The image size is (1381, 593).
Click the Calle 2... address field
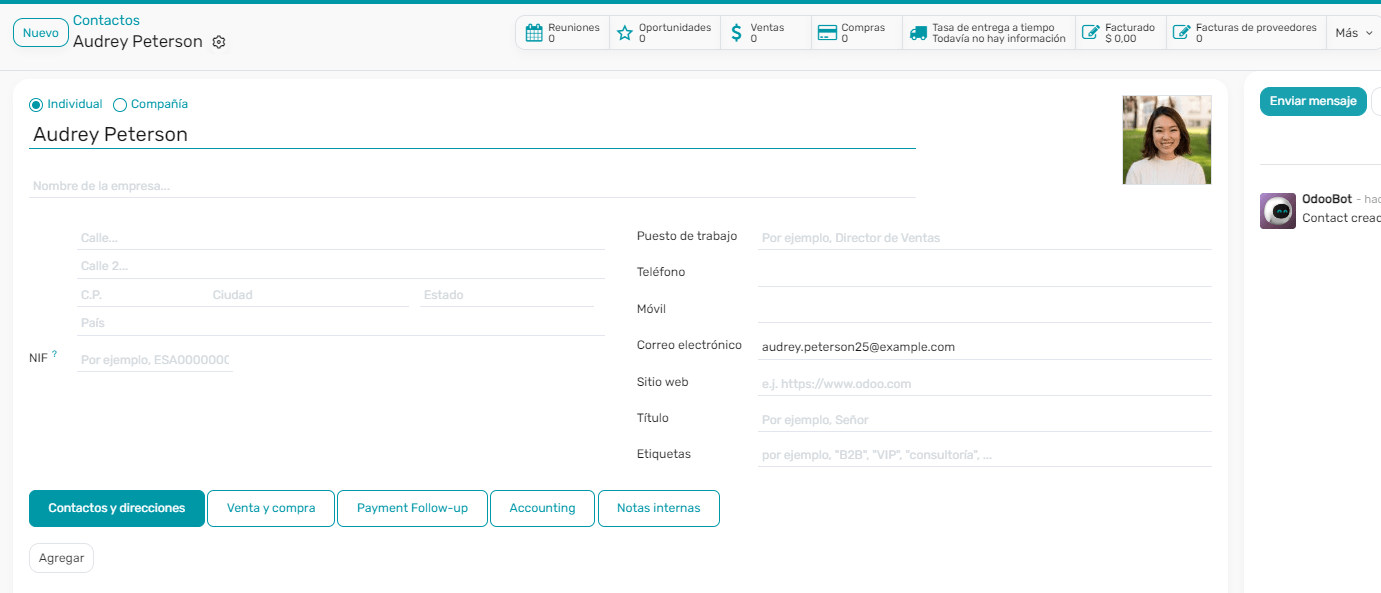point(341,267)
